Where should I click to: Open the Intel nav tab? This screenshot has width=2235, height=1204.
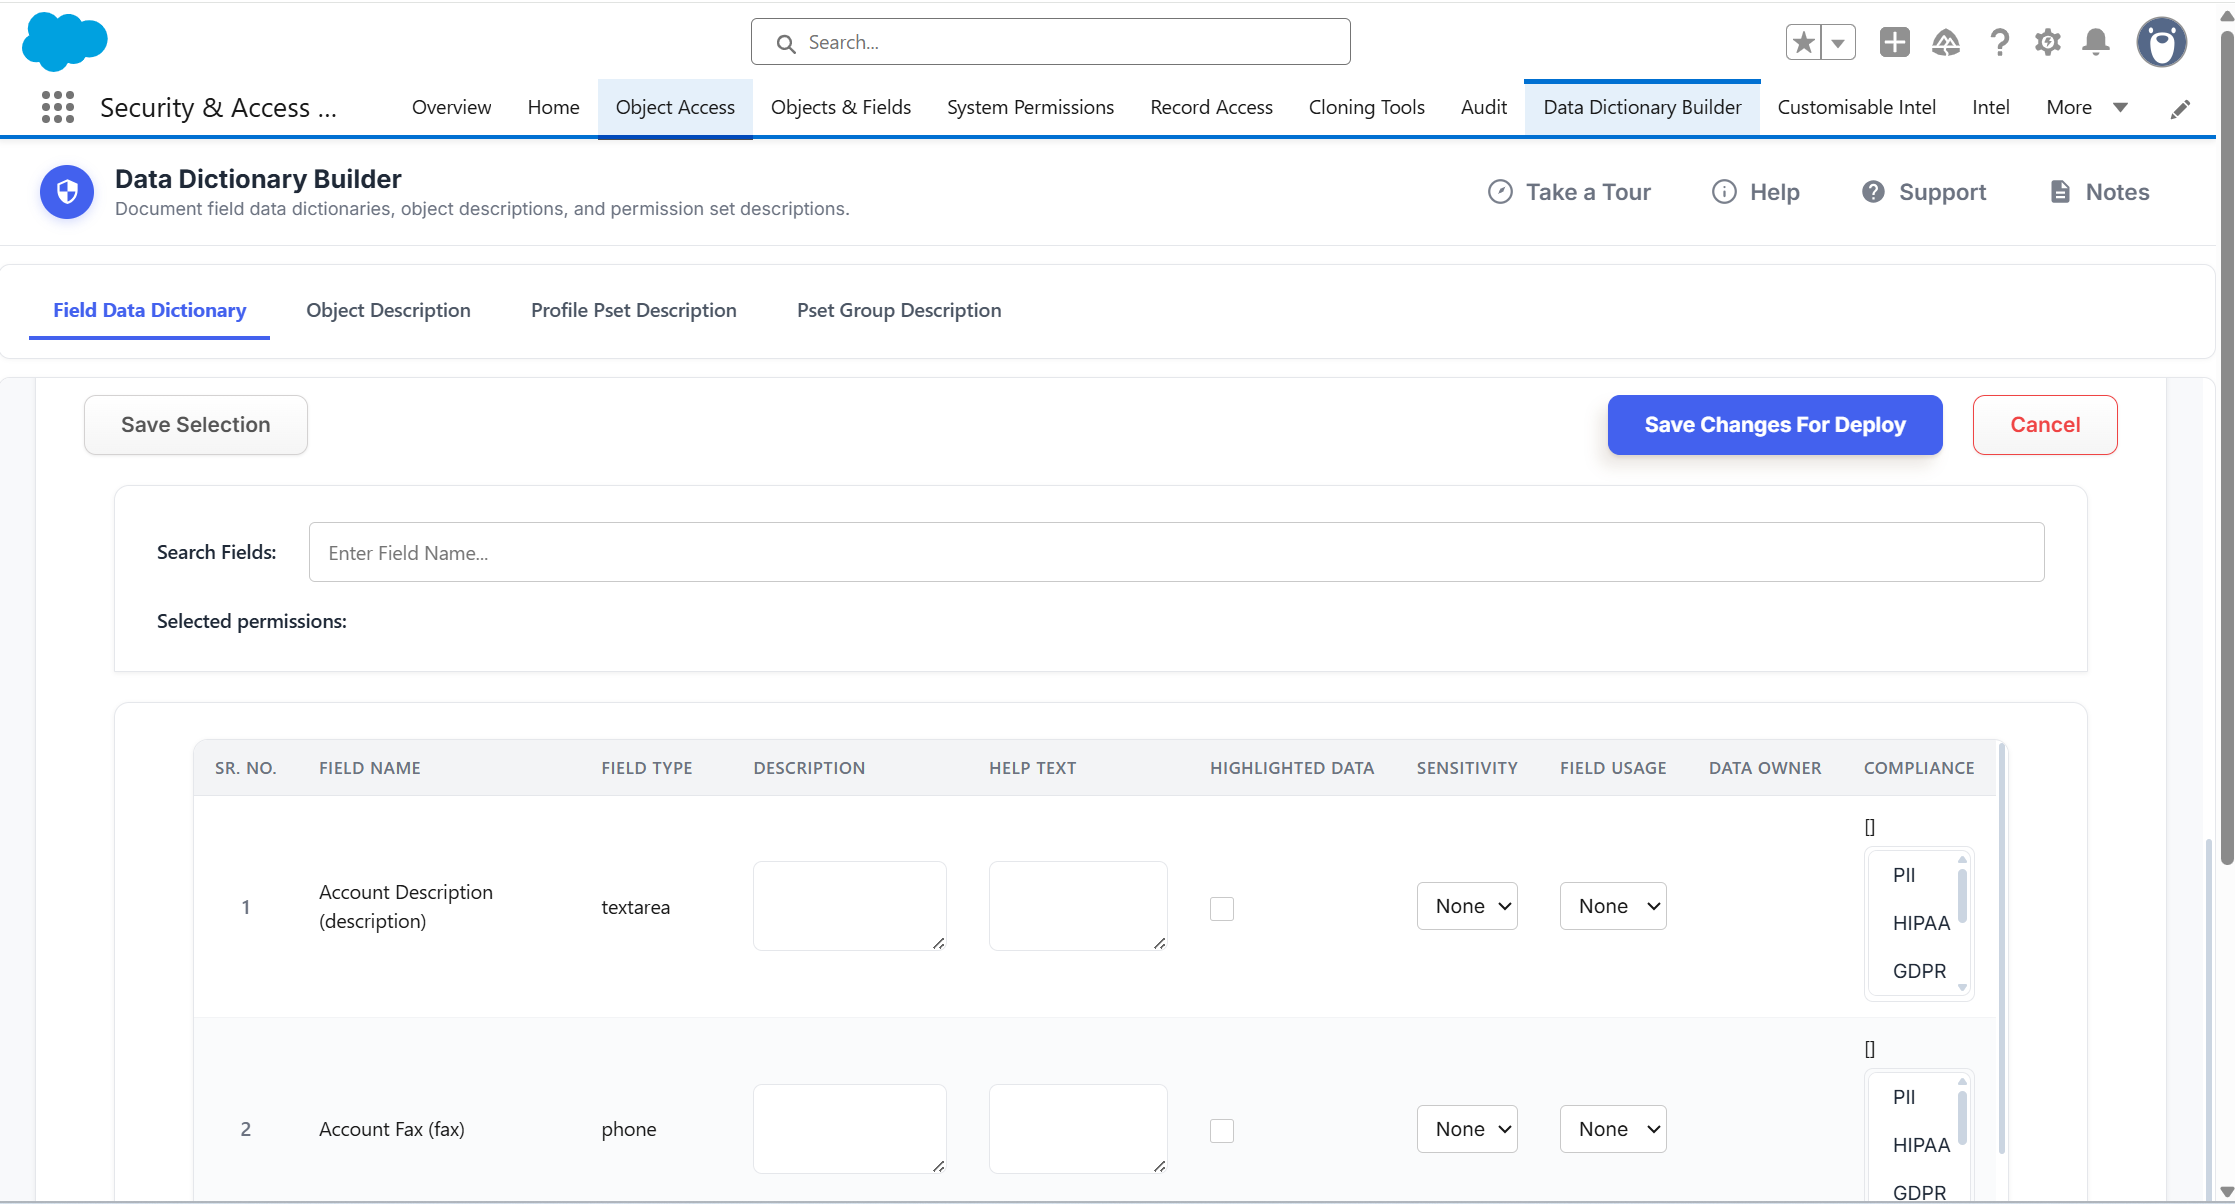[x=1990, y=107]
